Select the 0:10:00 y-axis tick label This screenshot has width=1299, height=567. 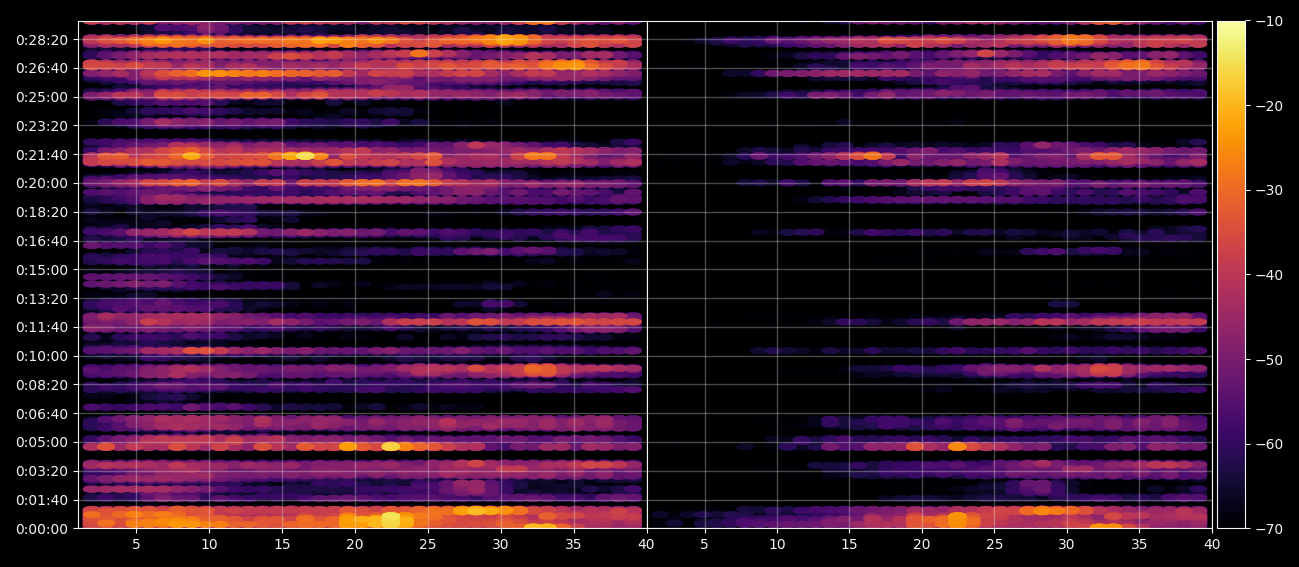[42, 356]
